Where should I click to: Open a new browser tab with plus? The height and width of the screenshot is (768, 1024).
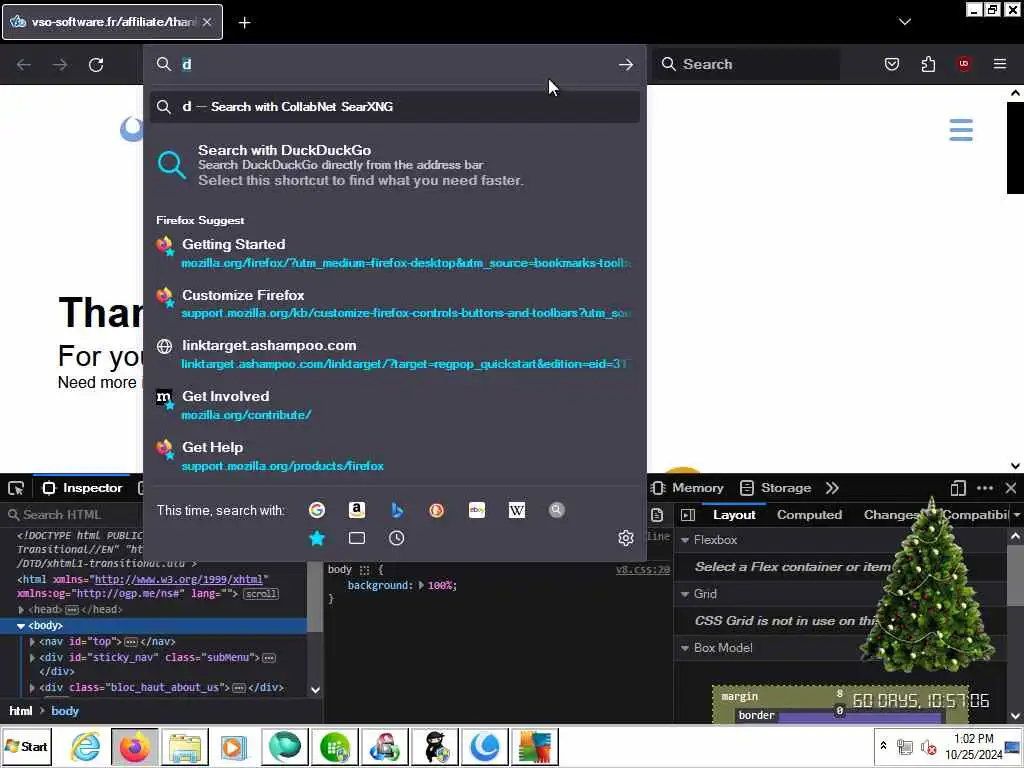click(x=244, y=23)
